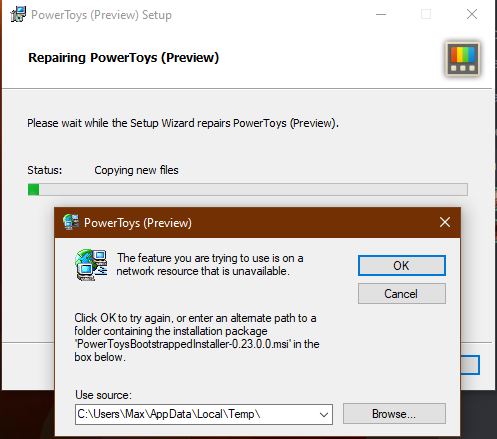Click the 'network resource that is unavailable' message
Screen dimensions: 497x439
coord(203,271)
